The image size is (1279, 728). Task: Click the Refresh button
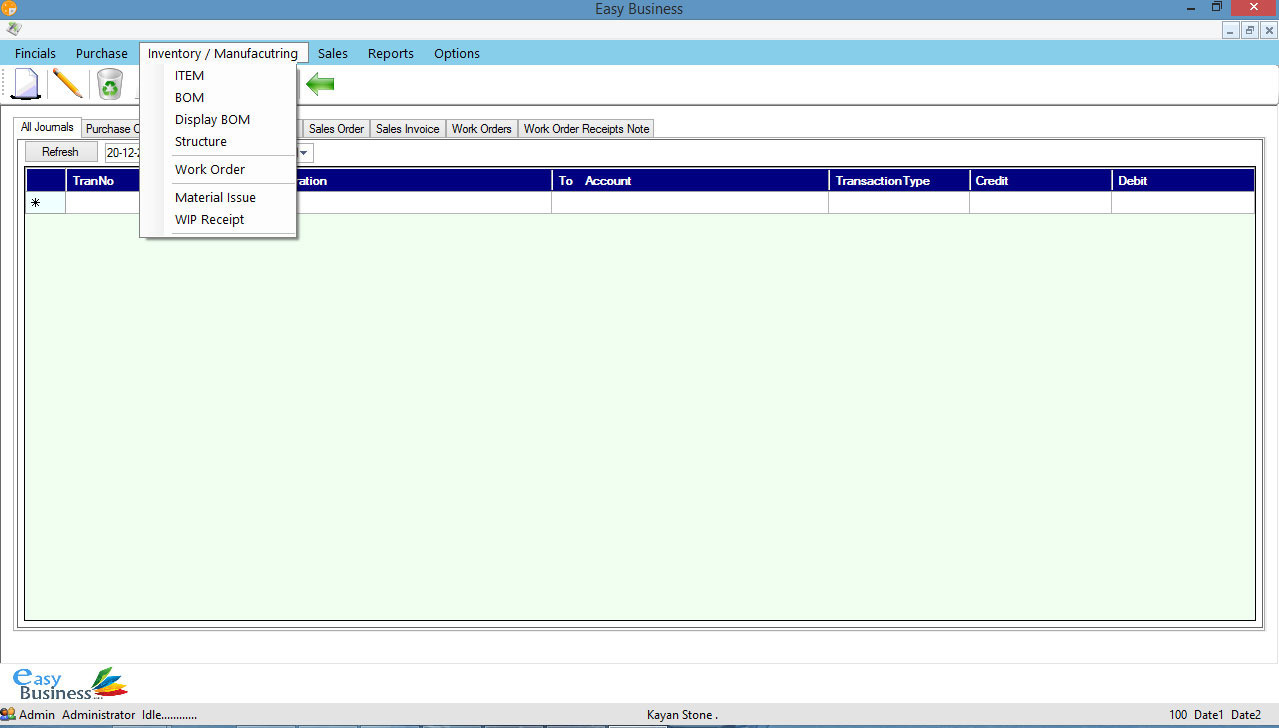tap(60, 152)
